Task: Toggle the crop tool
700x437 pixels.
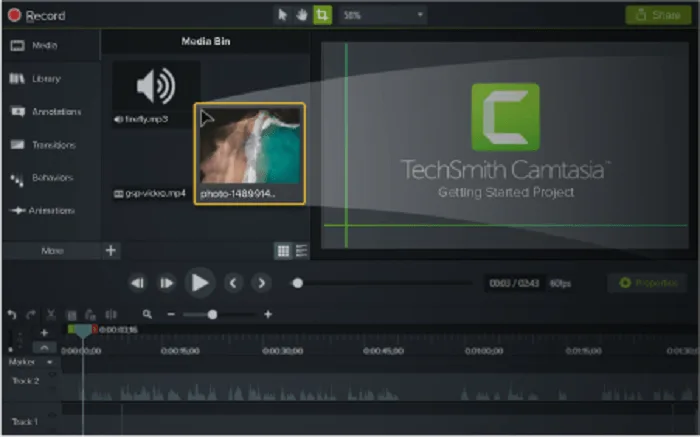Action: (322, 15)
